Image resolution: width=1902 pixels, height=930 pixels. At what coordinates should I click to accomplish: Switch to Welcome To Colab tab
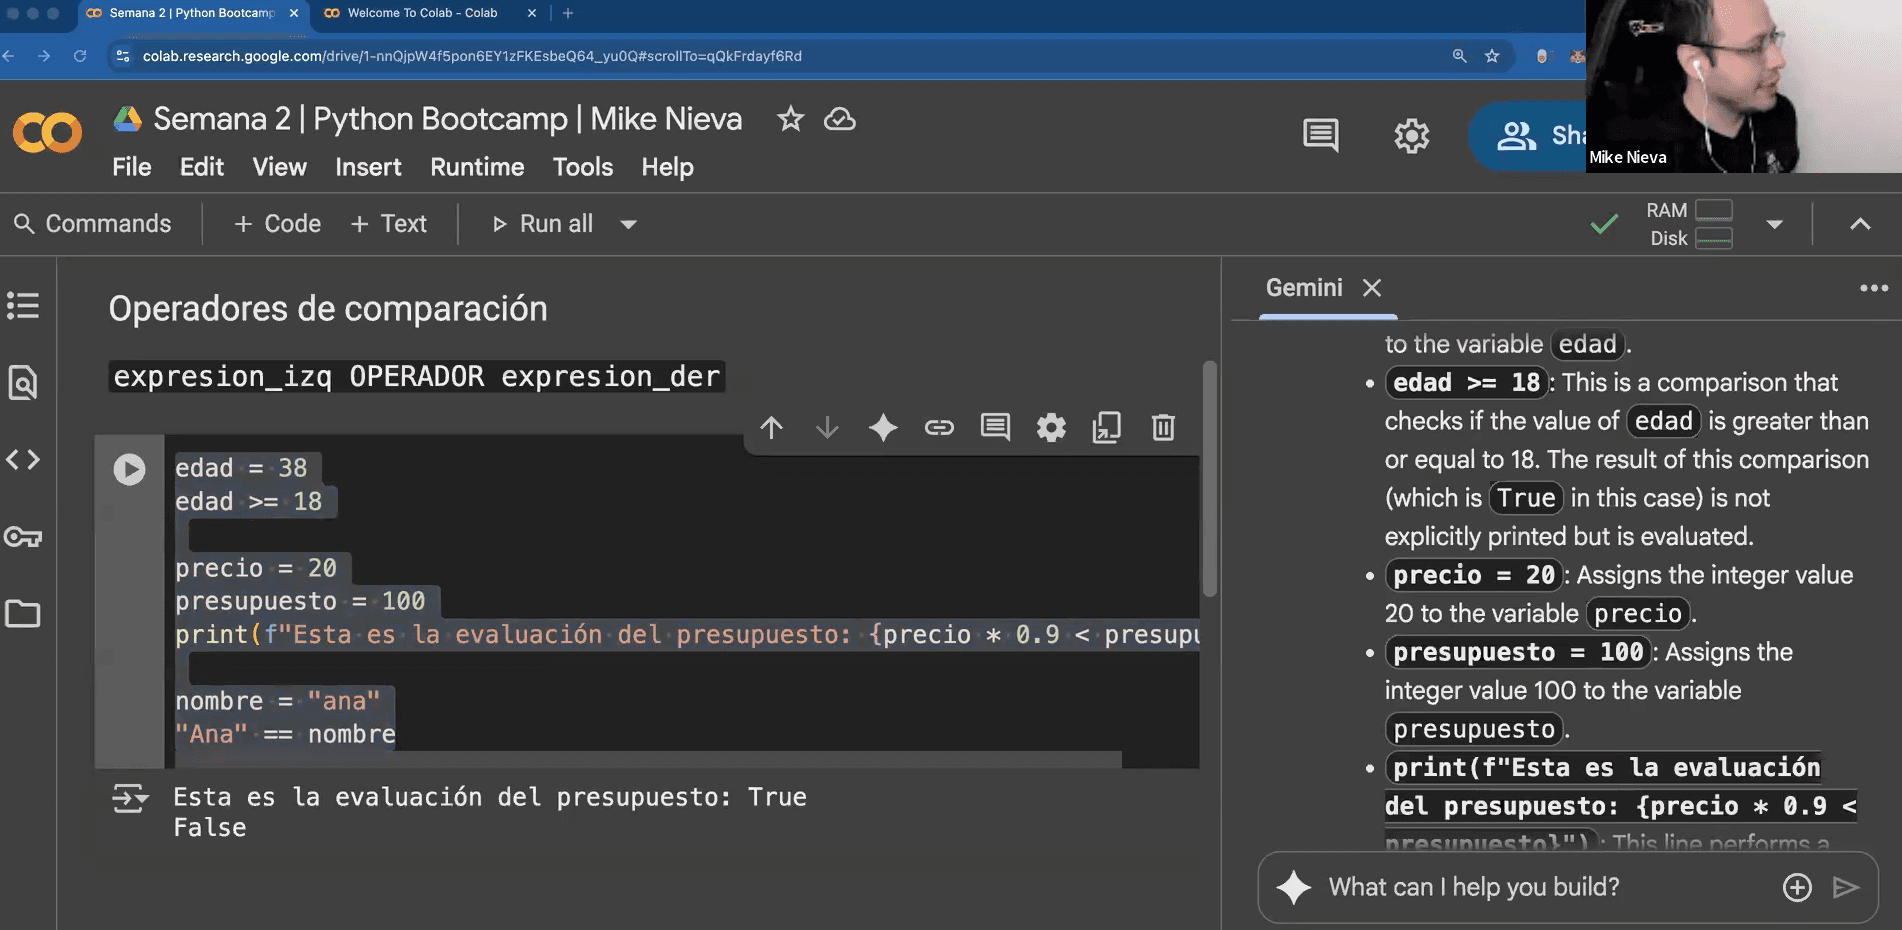point(422,13)
